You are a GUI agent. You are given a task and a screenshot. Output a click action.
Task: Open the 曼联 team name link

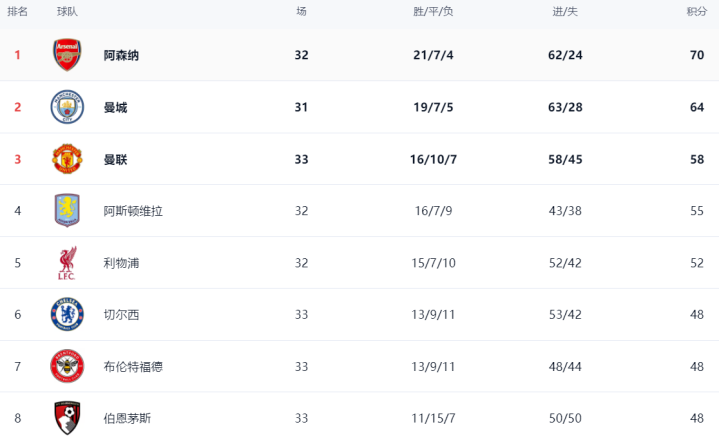pos(115,159)
